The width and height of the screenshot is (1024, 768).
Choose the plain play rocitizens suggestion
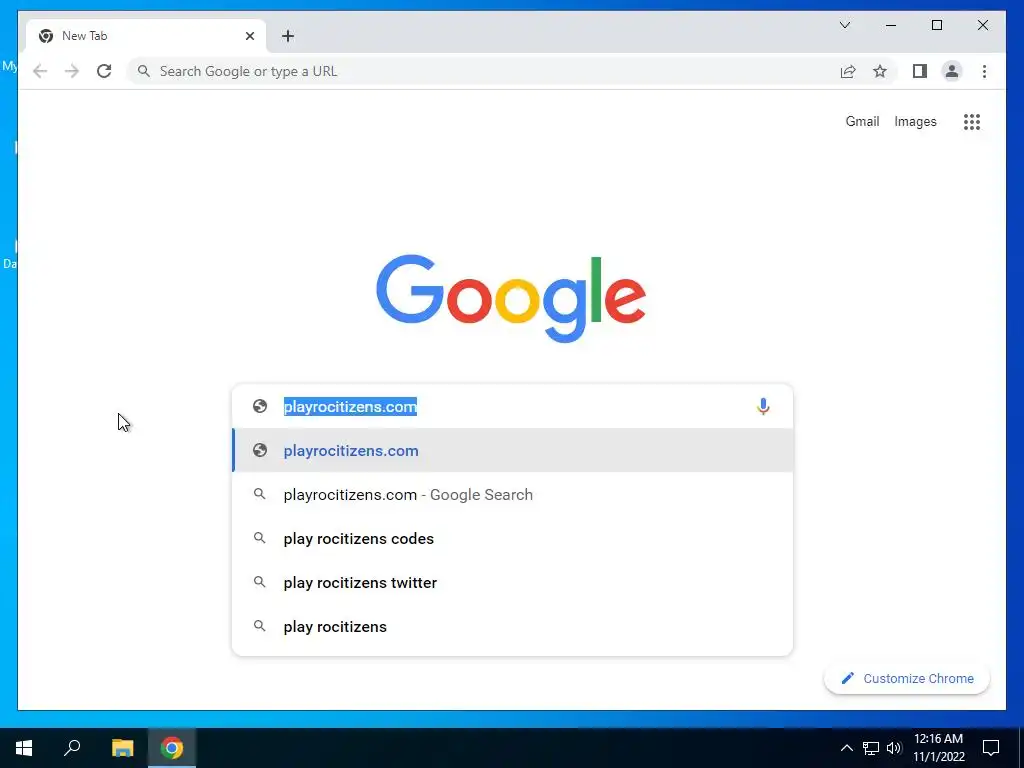click(513, 626)
